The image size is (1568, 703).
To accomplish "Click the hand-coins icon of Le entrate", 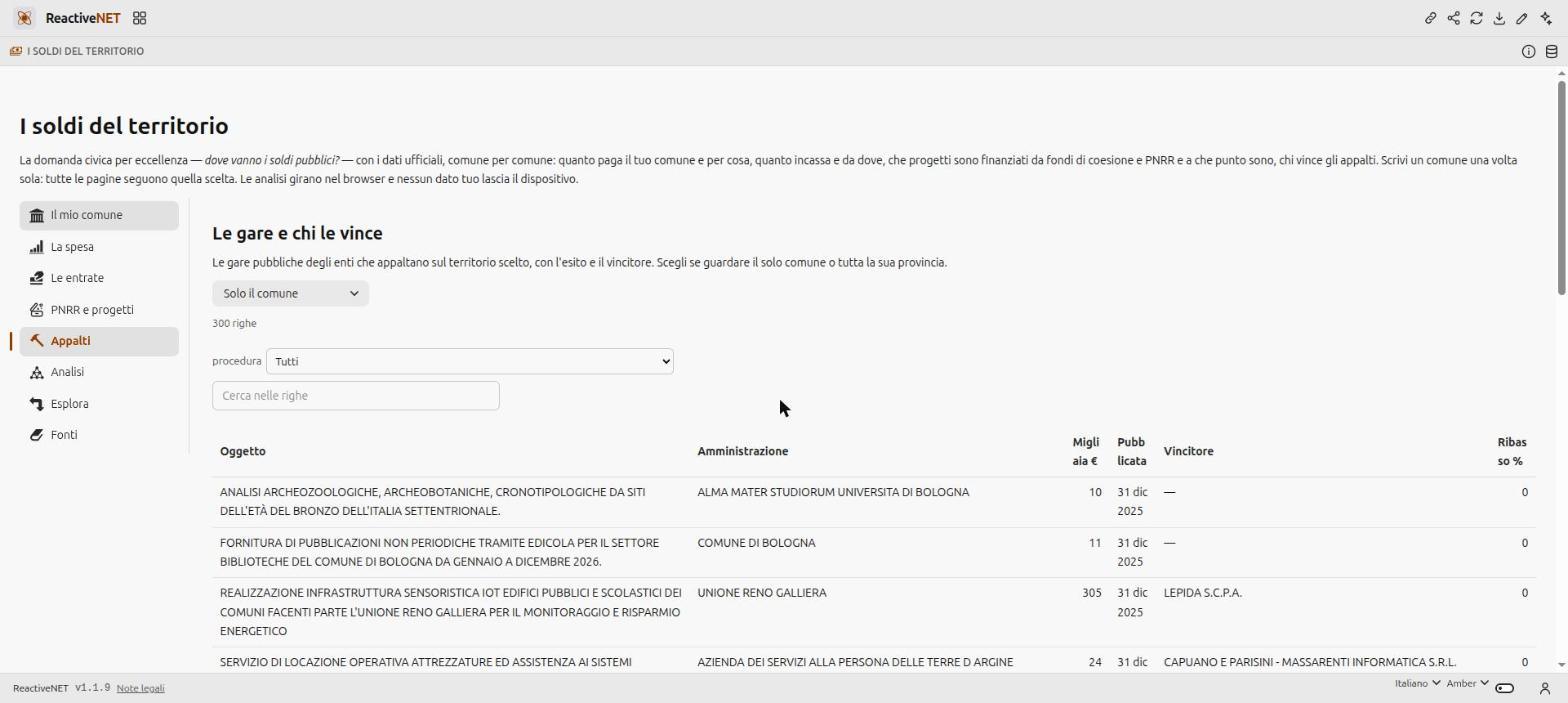I will (x=37, y=278).
